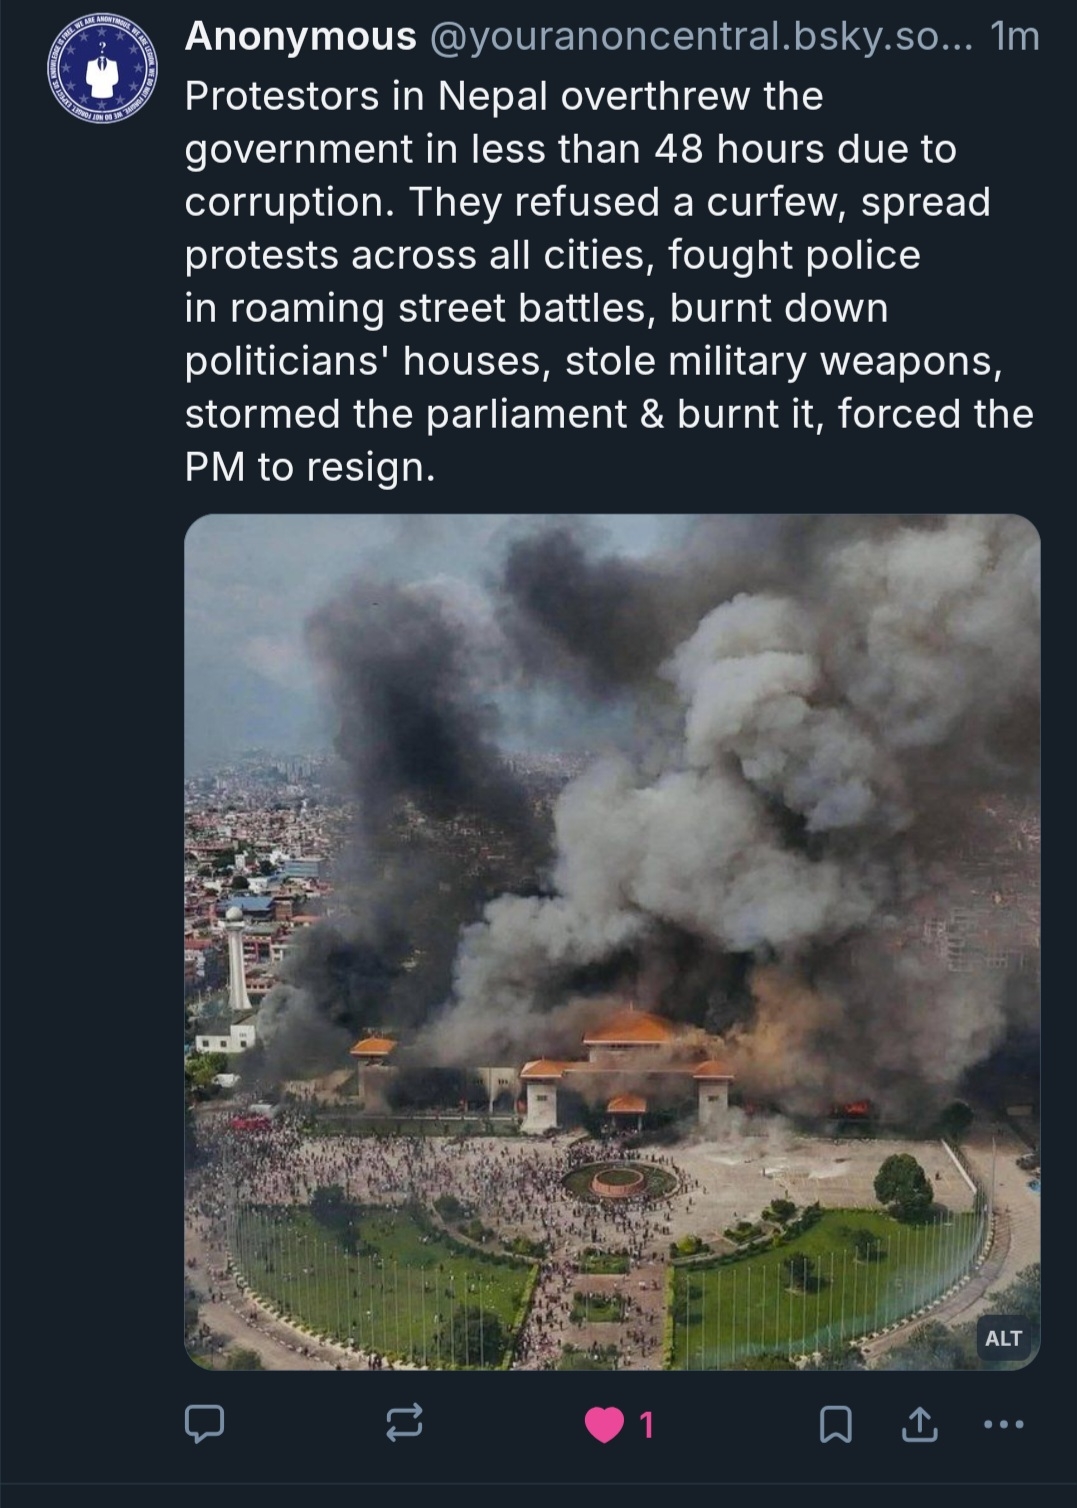Viewport: 1077px width, 1508px height.
Task: Open the post text about Nepal protestors
Action: (x=610, y=281)
